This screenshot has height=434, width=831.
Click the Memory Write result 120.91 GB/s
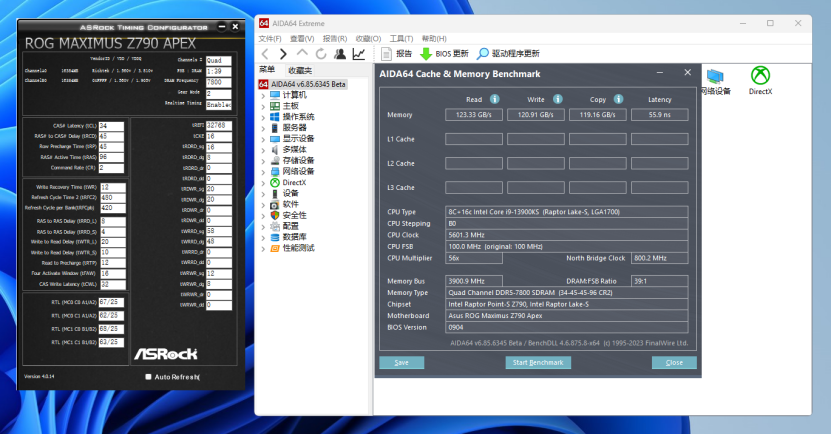(x=536, y=114)
